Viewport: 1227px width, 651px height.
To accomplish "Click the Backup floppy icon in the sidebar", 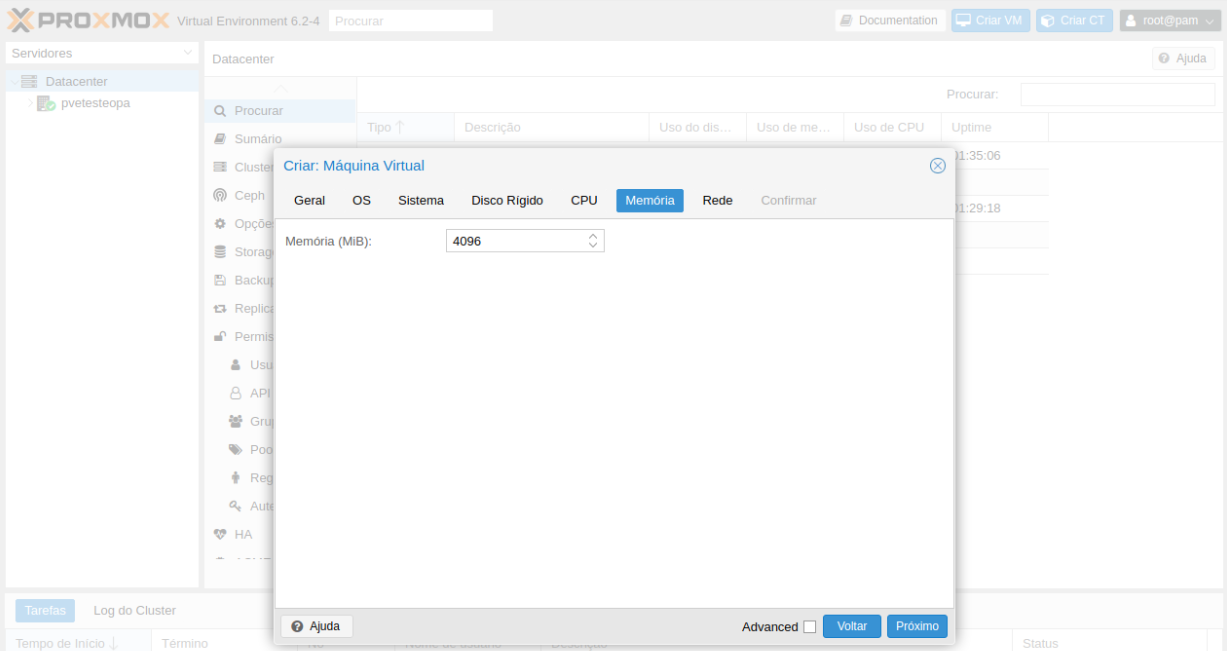I will click(220, 280).
